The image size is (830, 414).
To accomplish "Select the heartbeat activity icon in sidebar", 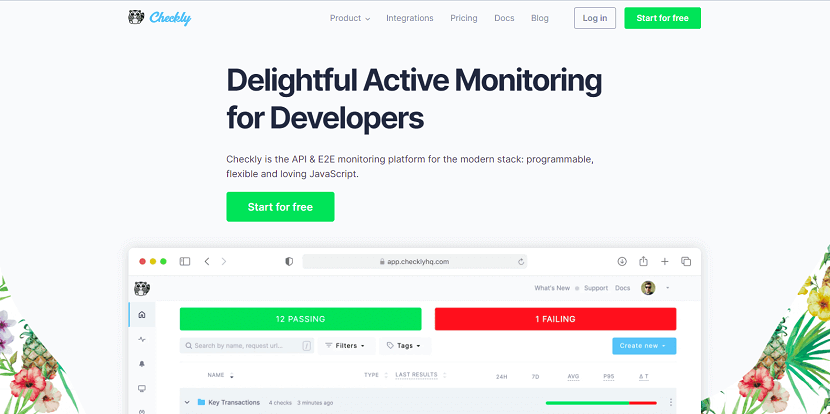I will tap(142, 339).
